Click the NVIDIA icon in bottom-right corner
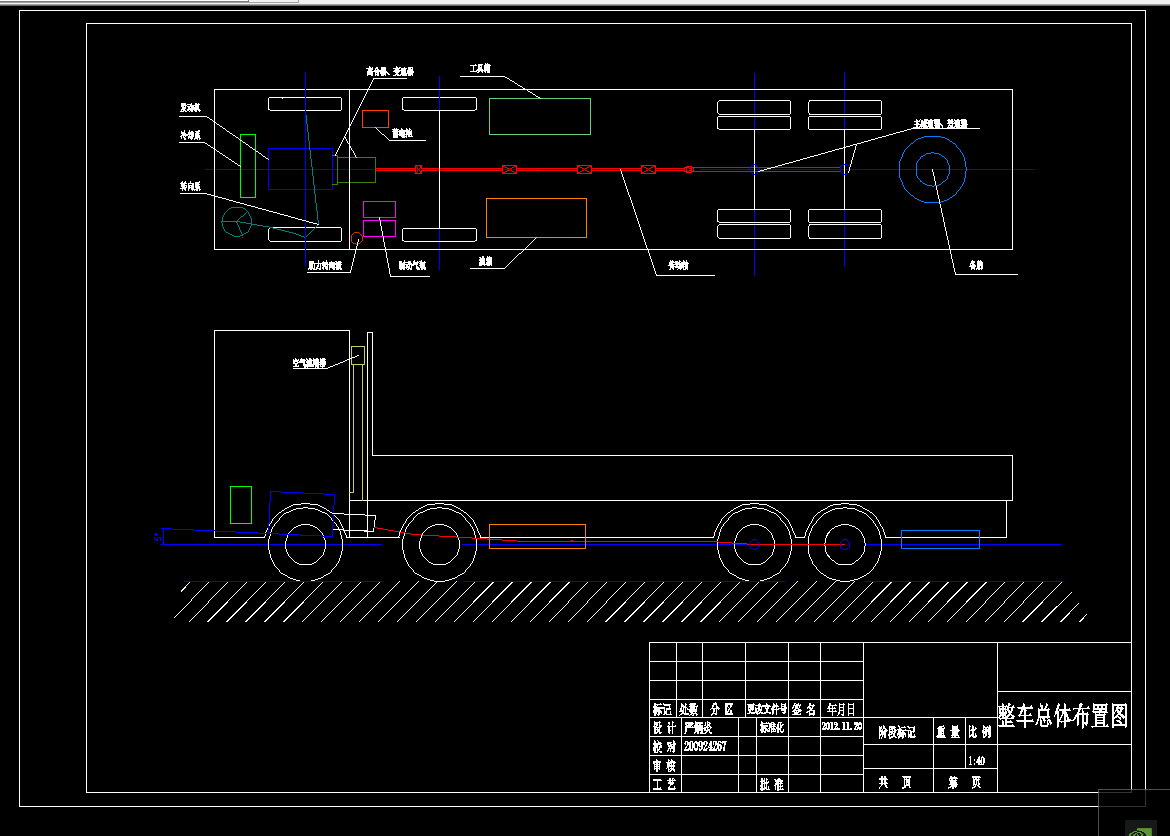Screen dimensions: 1170x836 (x=1136, y=828)
